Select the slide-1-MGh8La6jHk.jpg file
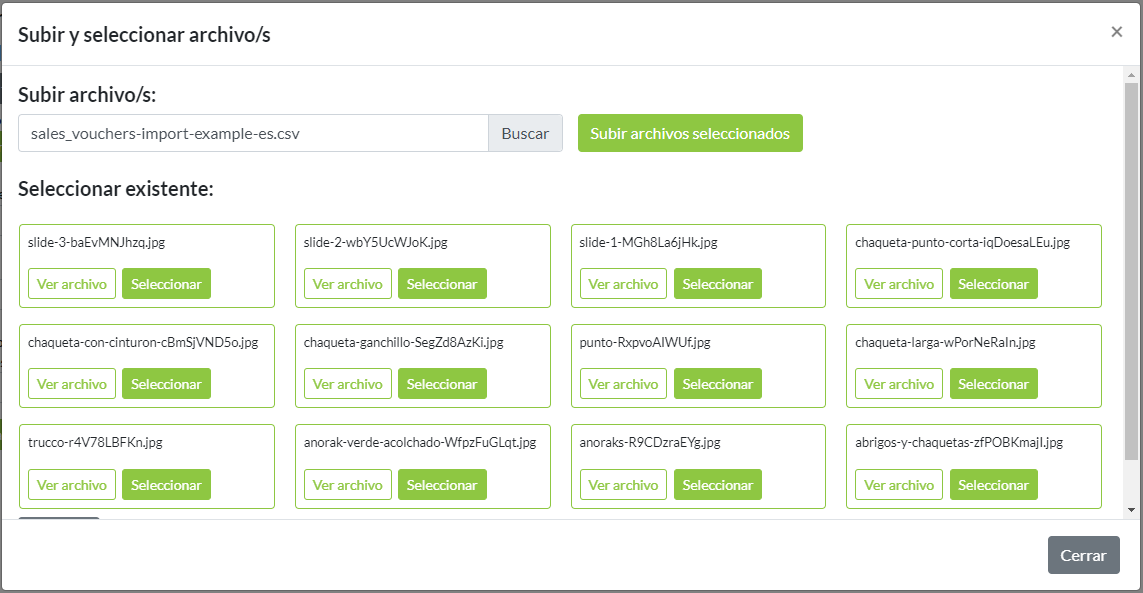The height and width of the screenshot is (593, 1143). [717, 284]
